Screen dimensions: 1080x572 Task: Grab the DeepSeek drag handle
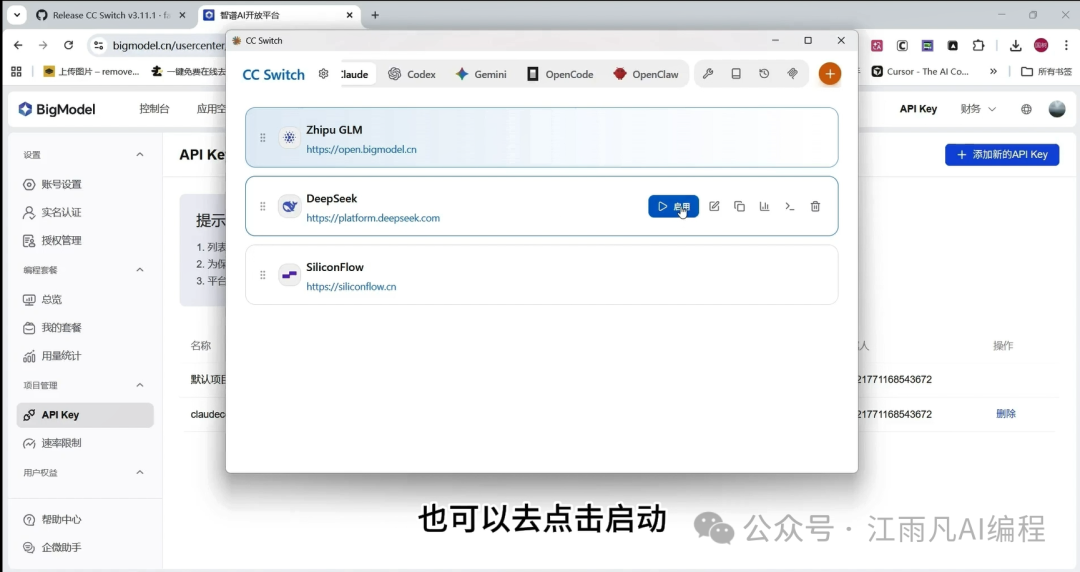tap(262, 206)
